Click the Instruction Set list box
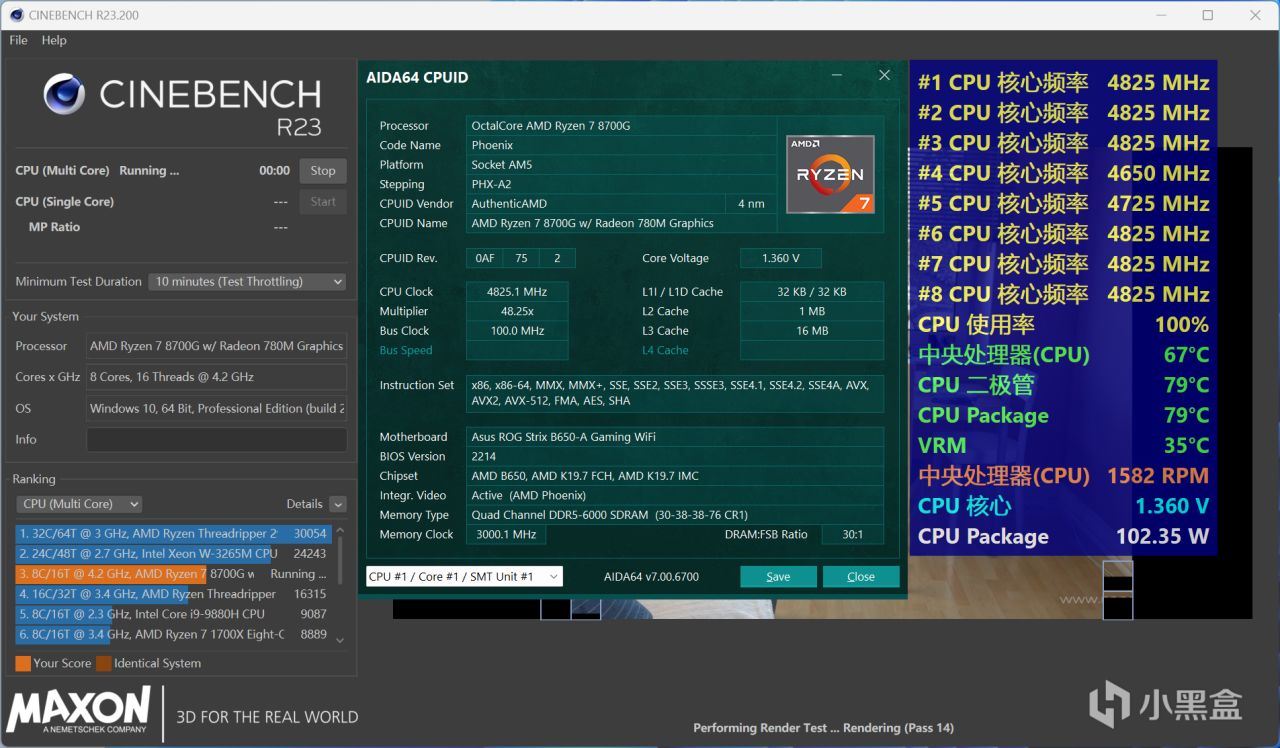Screen dimensions: 1280x748 [675, 393]
